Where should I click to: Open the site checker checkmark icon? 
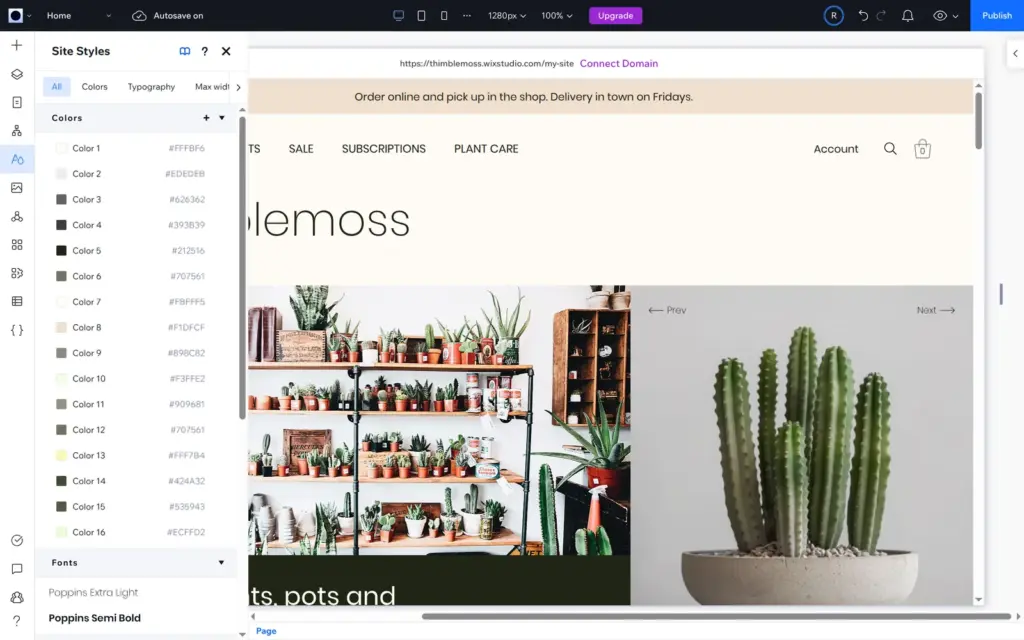[x=17, y=540]
